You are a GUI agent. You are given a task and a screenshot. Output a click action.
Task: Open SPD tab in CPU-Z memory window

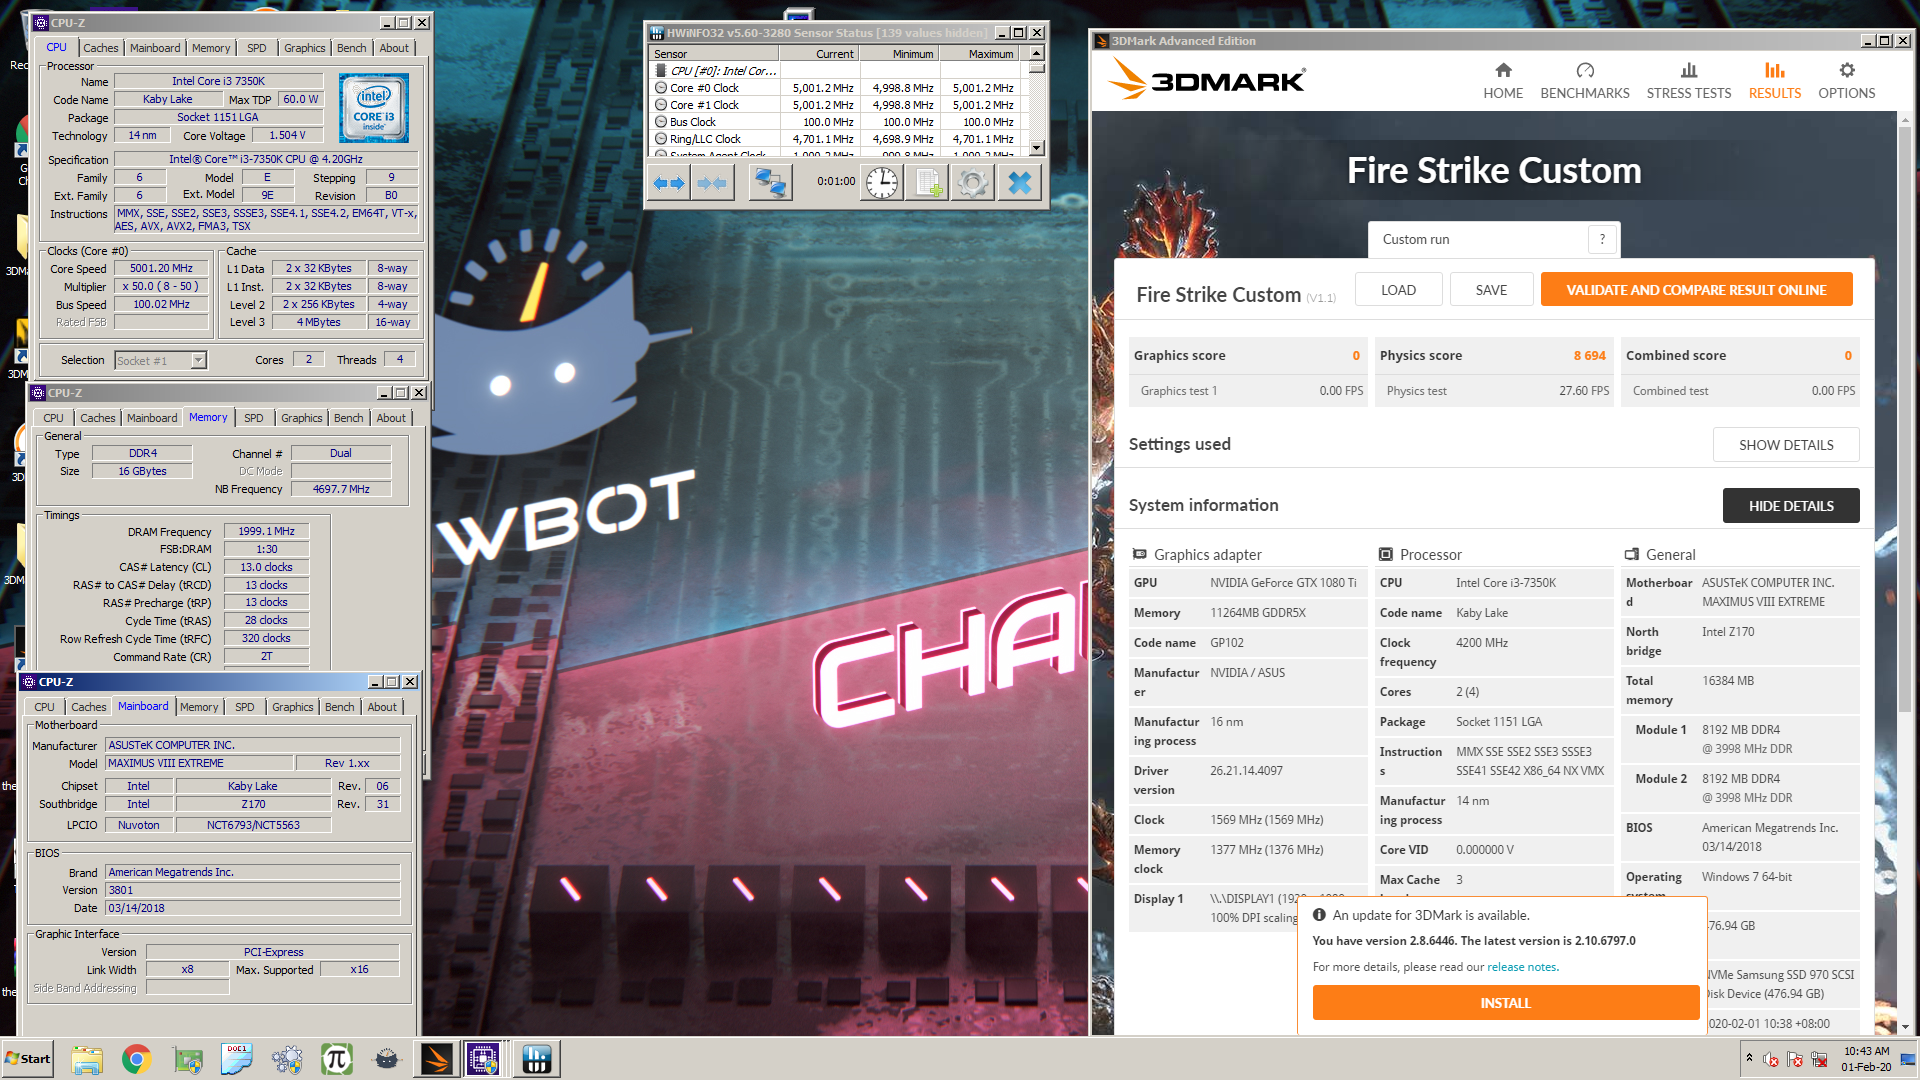(254, 418)
